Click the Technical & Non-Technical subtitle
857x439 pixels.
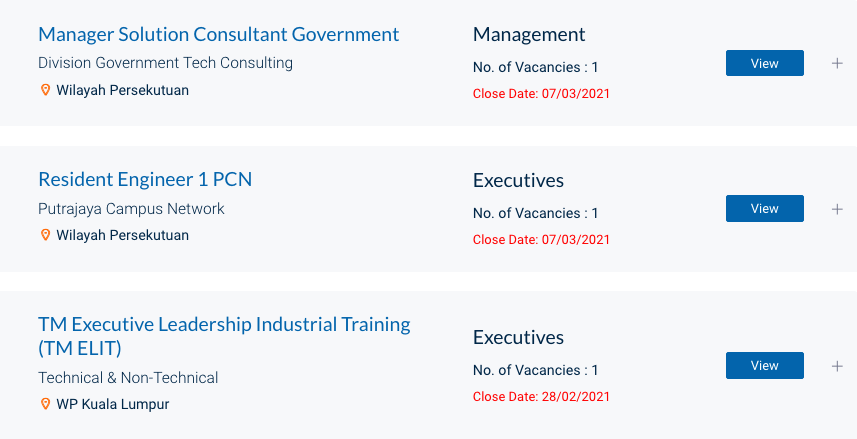click(x=128, y=378)
